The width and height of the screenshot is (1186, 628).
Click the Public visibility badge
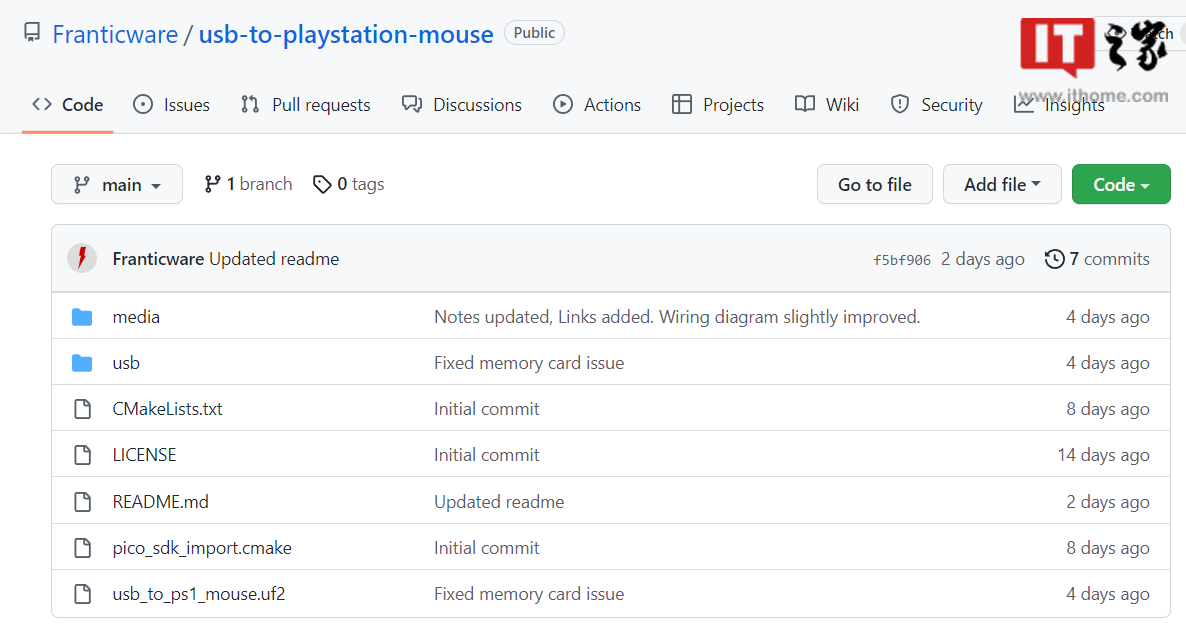coord(534,33)
